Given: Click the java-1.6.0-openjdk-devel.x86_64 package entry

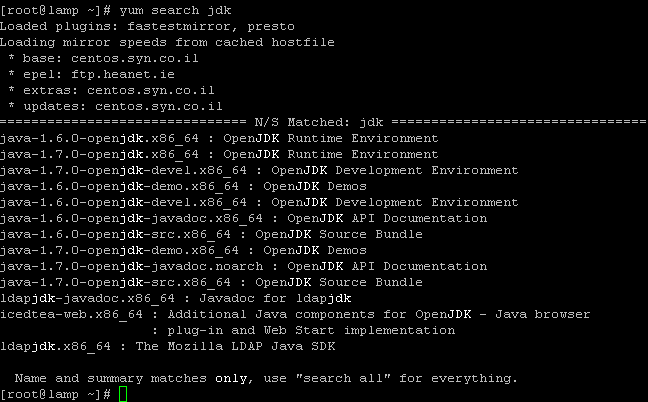Looking at the screenshot, I should (259, 202).
